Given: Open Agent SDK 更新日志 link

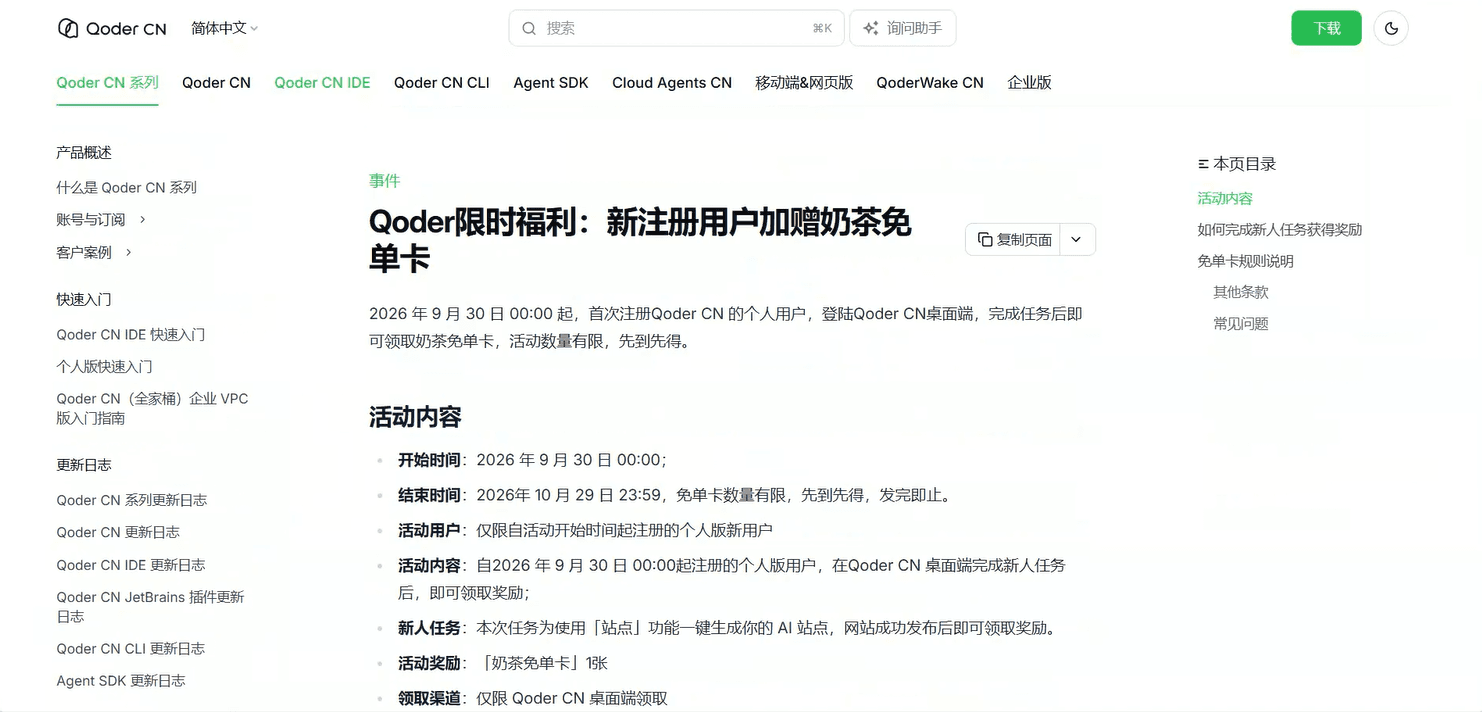Looking at the screenshot, I should (120, 680).
